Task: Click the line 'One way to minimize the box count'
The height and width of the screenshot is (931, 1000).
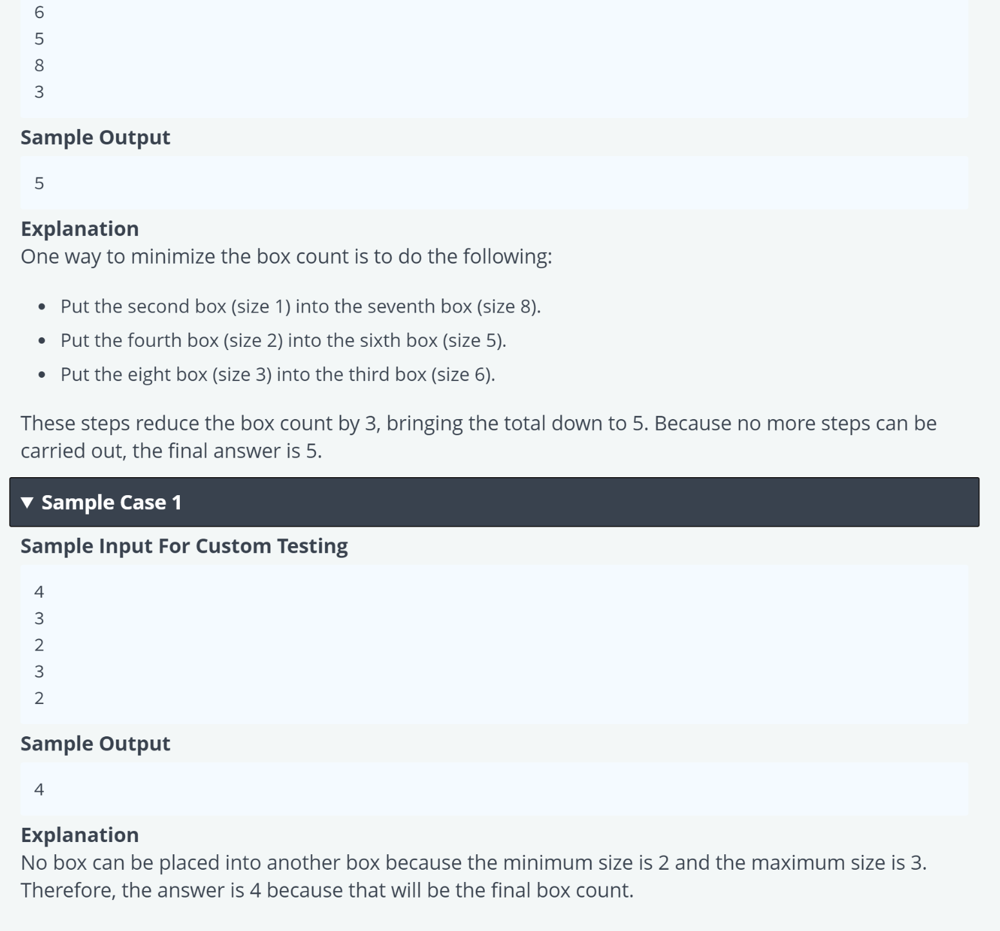Action: (286, 256)
